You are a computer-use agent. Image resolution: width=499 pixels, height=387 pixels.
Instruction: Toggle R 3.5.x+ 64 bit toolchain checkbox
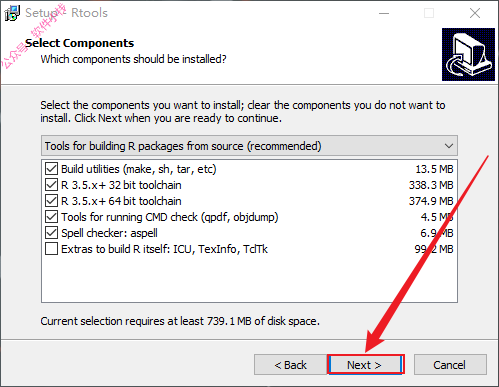tap(51, 201)
